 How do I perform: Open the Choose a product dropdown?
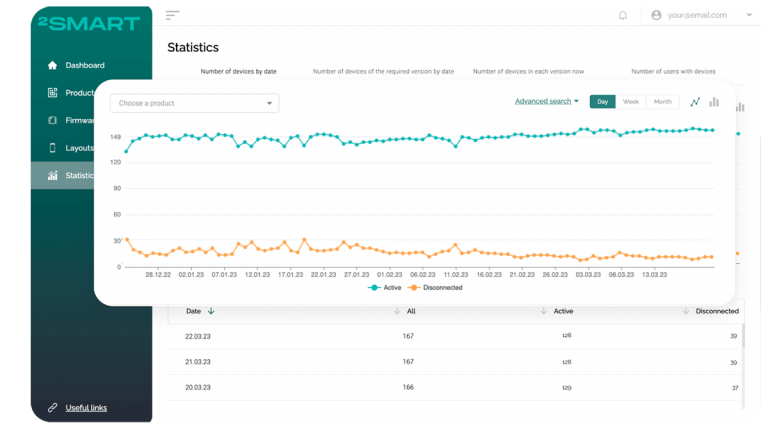(x=194, y=103)
